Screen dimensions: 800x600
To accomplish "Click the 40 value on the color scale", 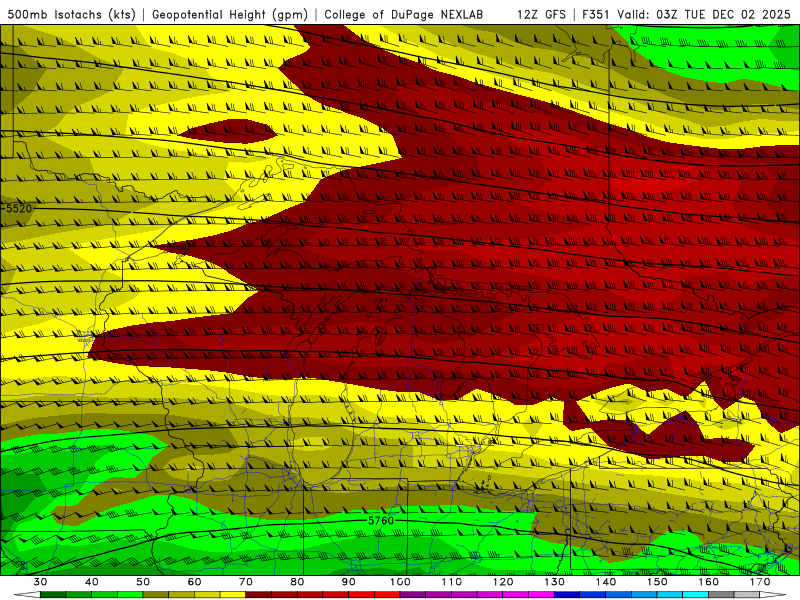I will coord(92,582).
